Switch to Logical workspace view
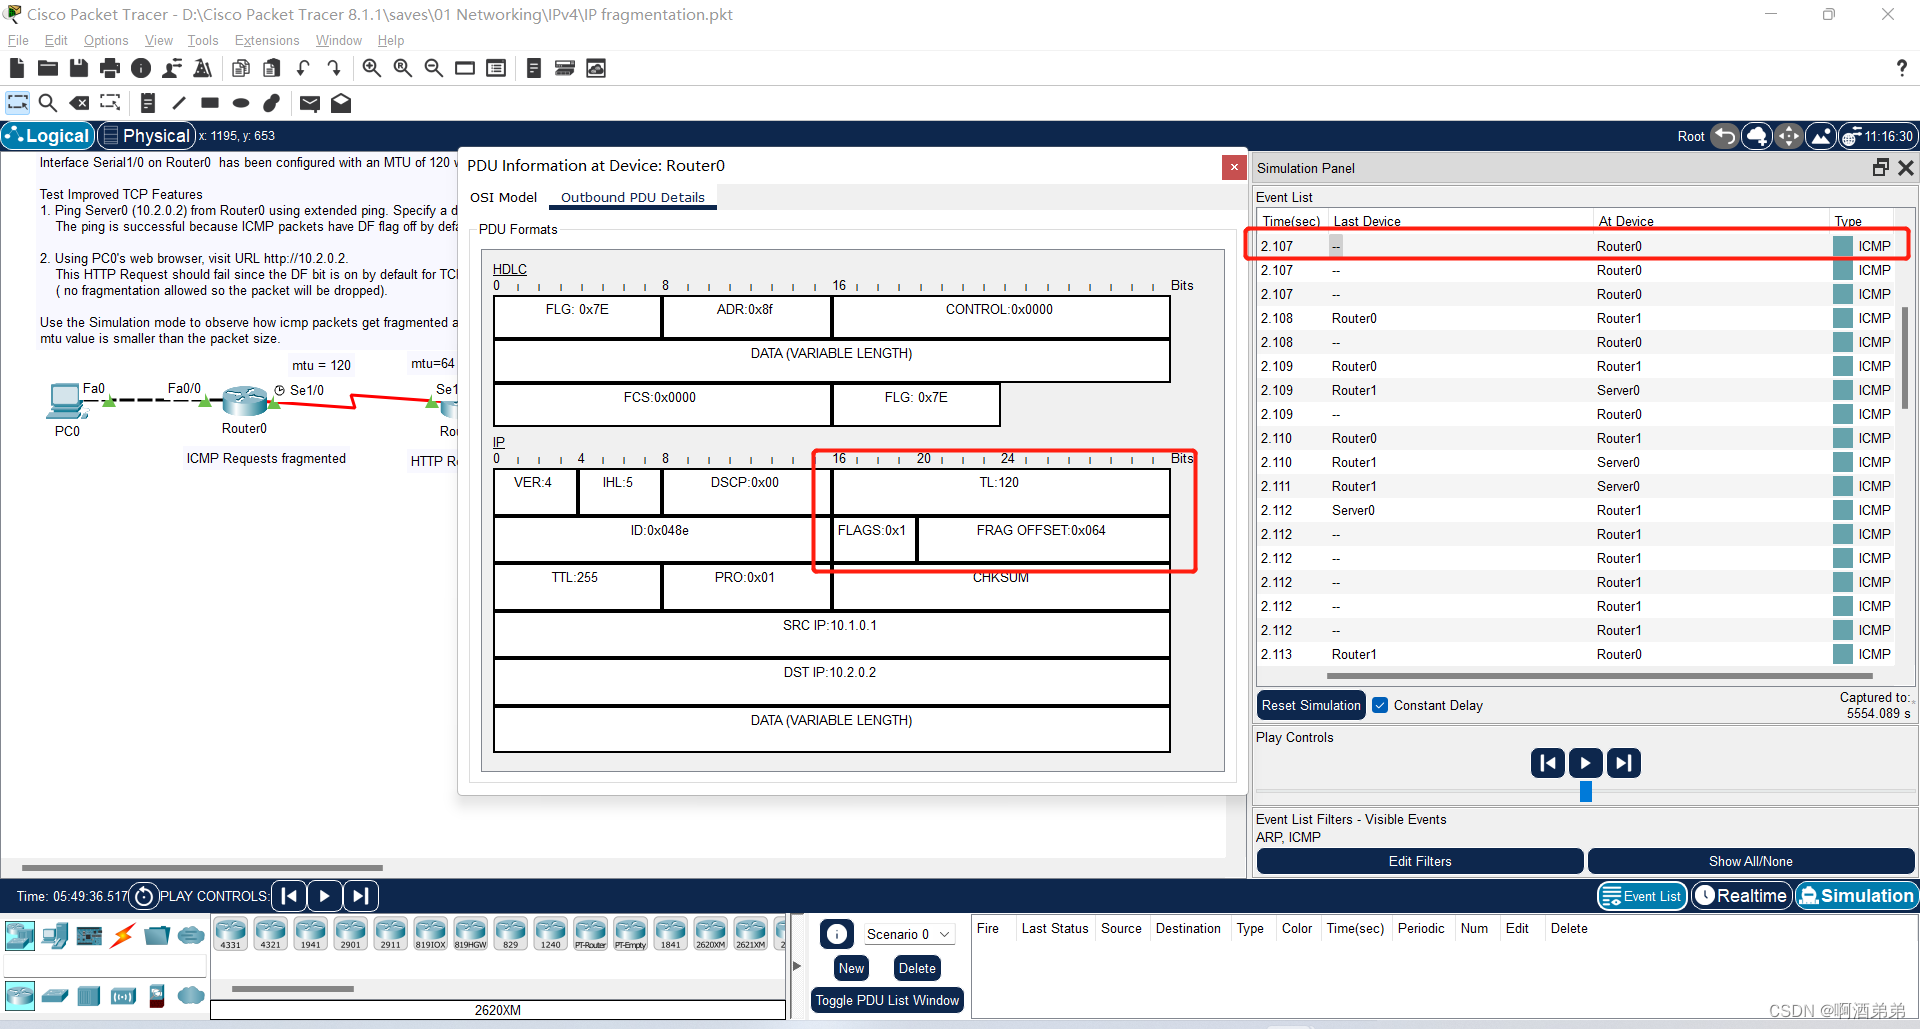The image size is (1920, 1029). pos(48,136)
